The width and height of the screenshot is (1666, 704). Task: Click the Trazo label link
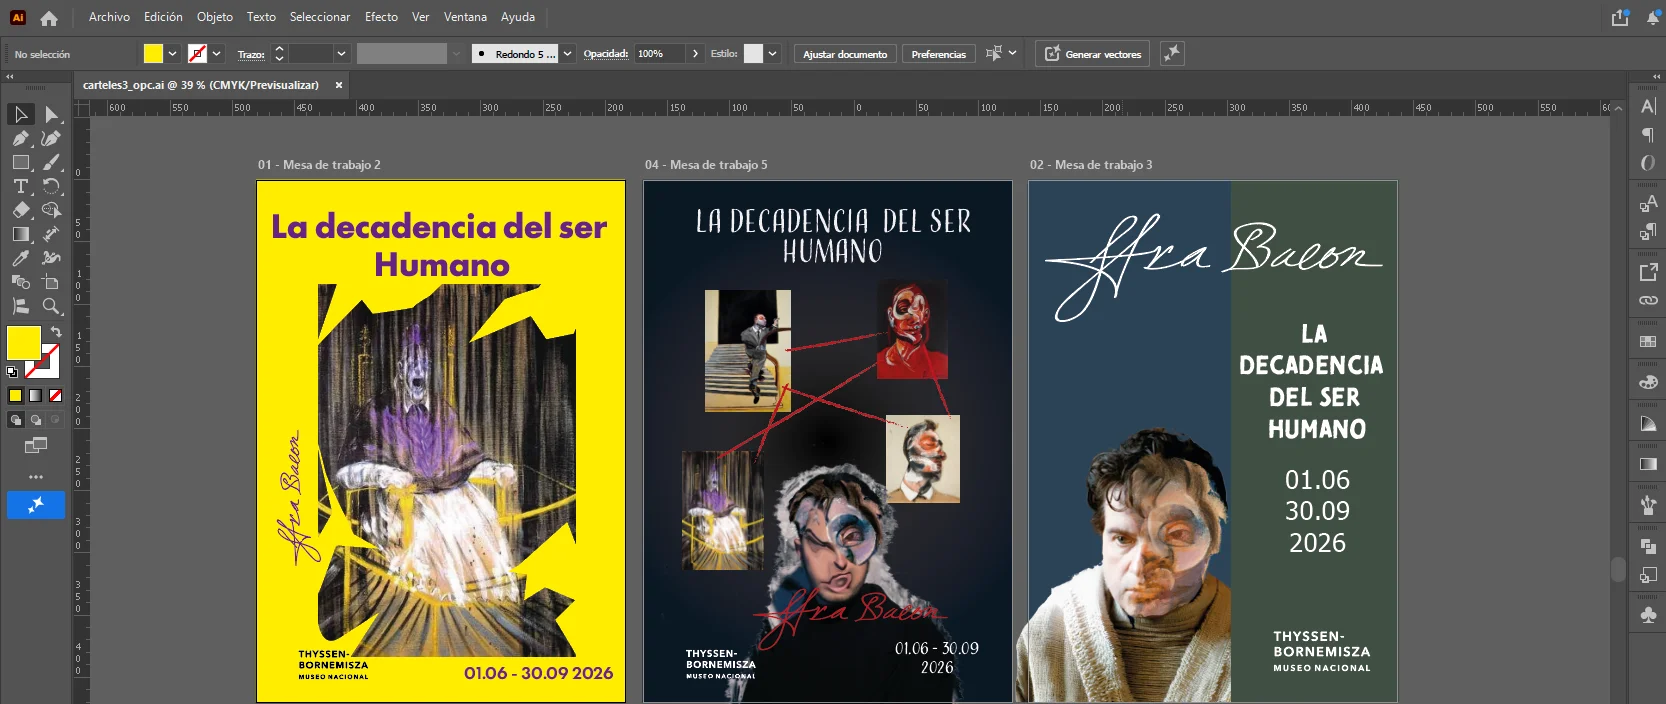(251, 55)
